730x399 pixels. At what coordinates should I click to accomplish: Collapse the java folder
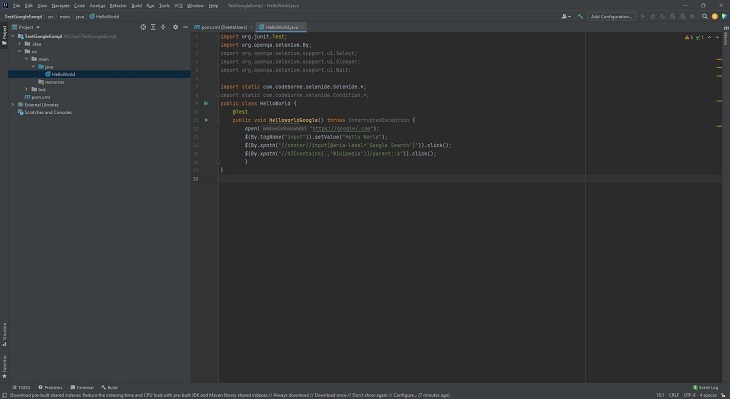34,67
